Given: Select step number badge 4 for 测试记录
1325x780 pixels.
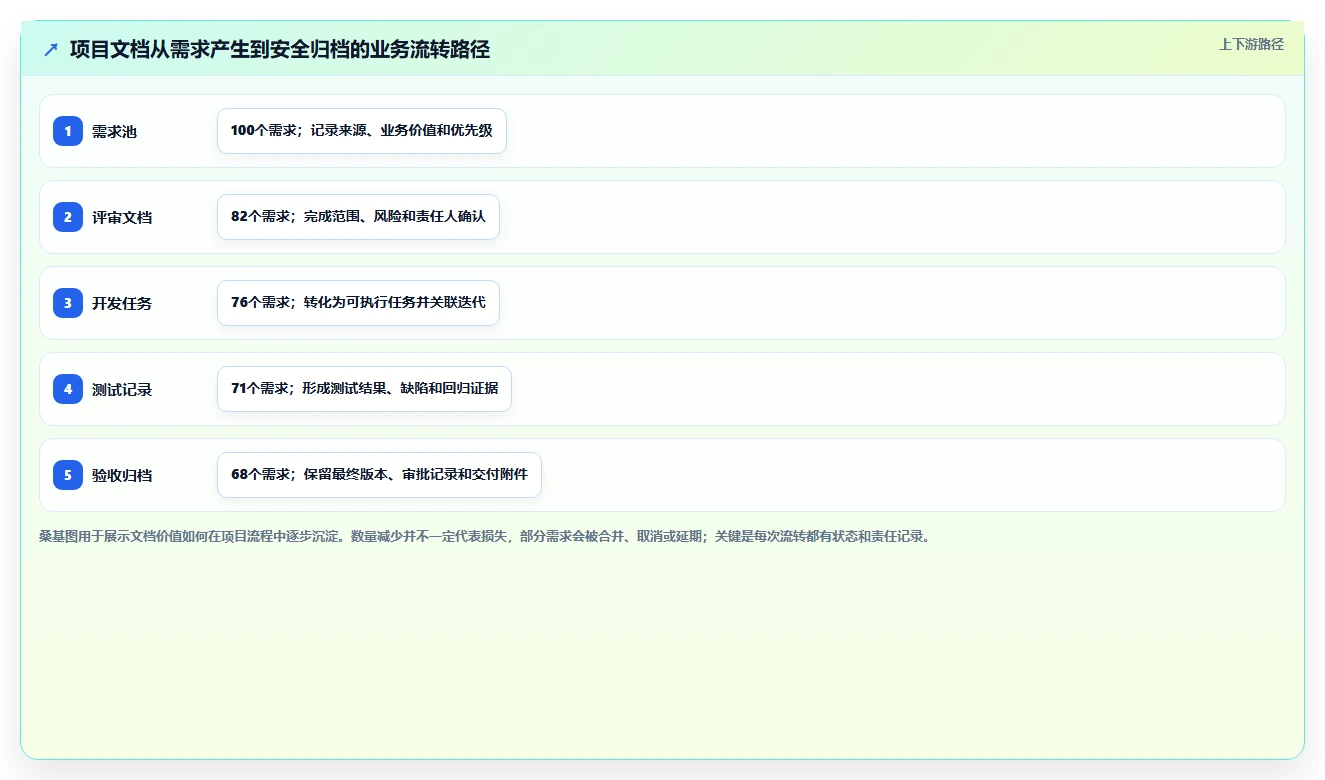Looking at the screenshot, I should 68,389.
